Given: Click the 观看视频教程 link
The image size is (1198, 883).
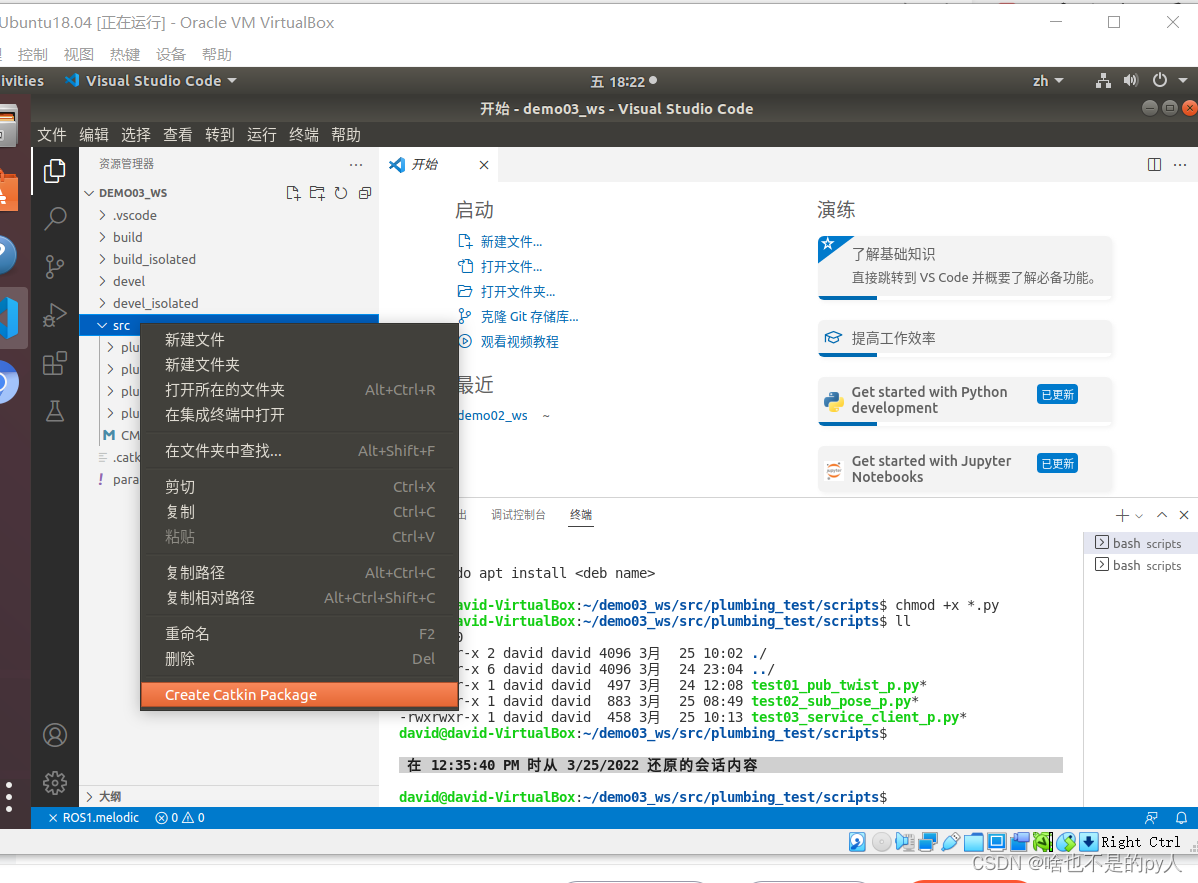Looking at the screenshot, I should pos(520,342).
